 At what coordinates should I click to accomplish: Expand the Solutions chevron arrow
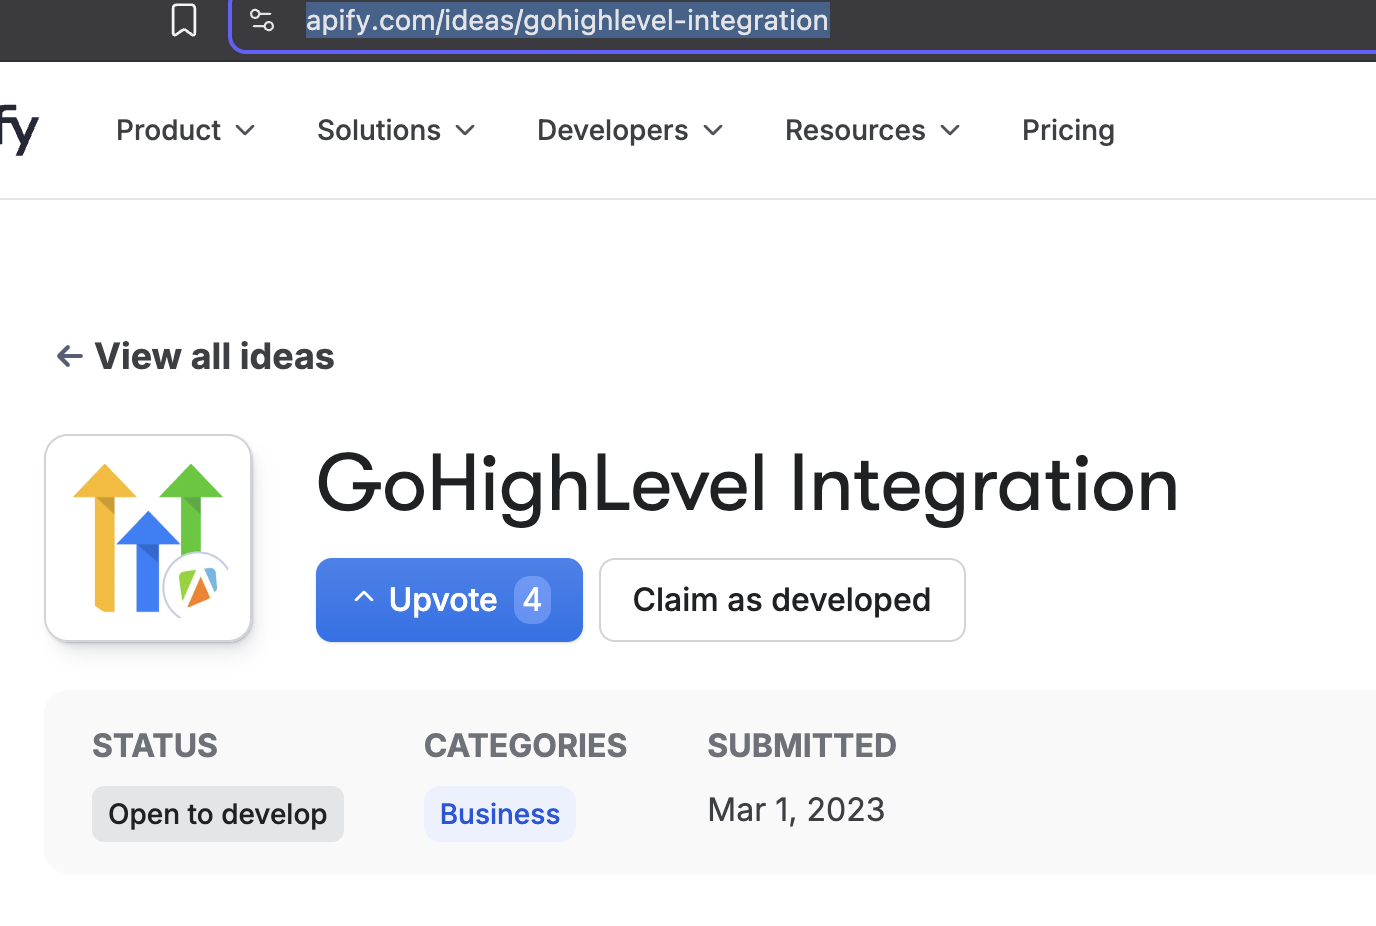(x=465, y=131)
